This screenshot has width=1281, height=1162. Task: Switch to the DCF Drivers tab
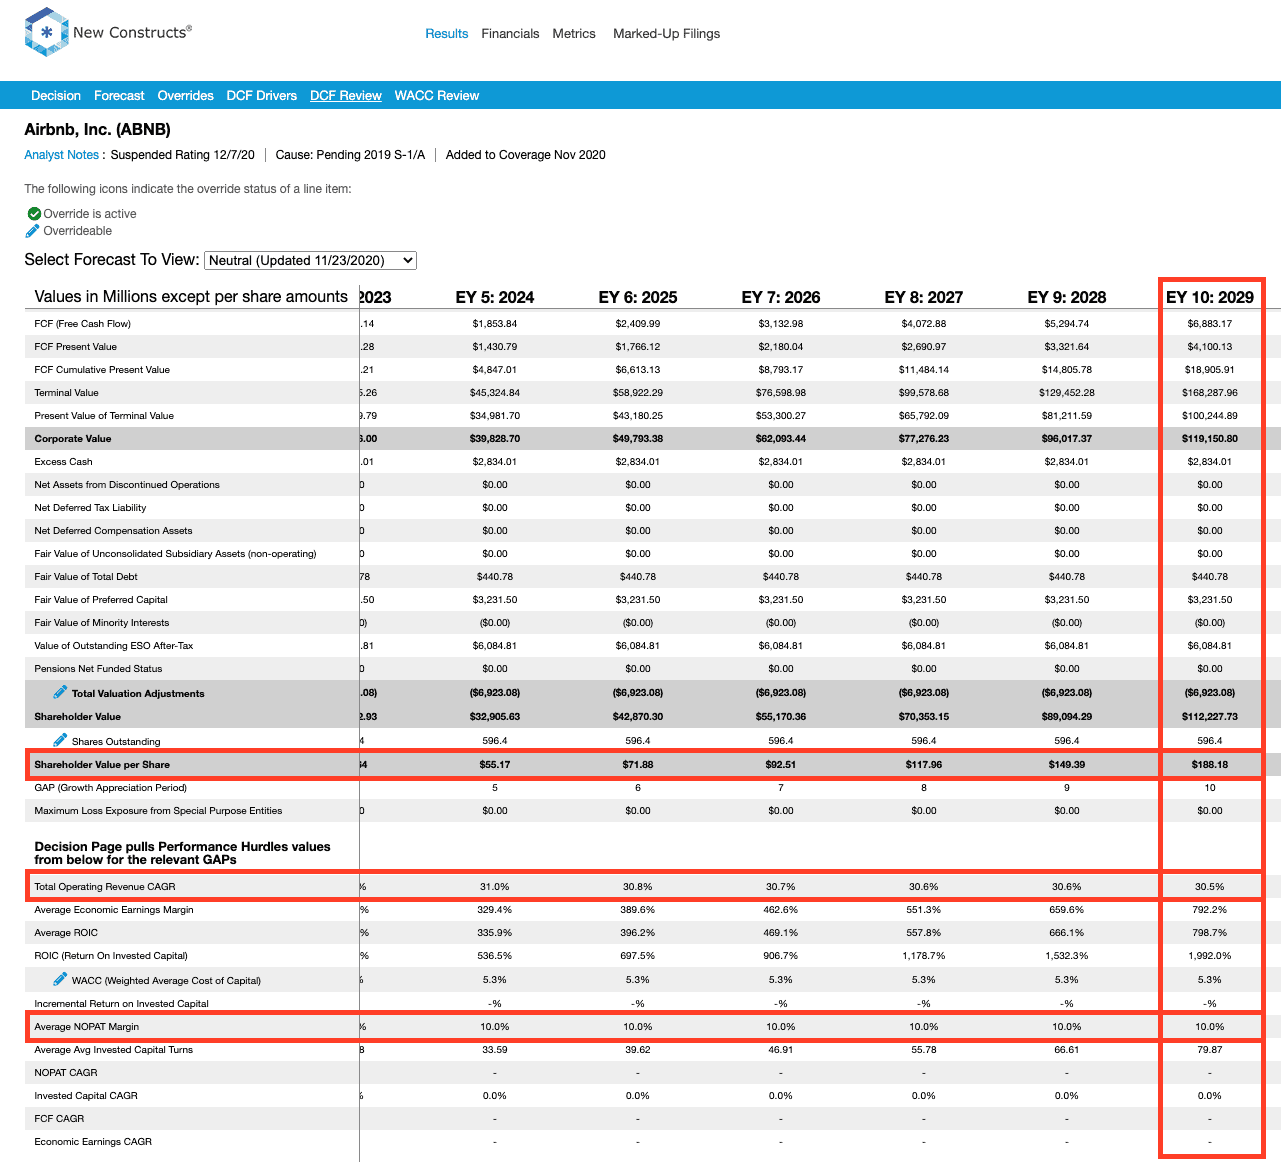click(262, 96)
